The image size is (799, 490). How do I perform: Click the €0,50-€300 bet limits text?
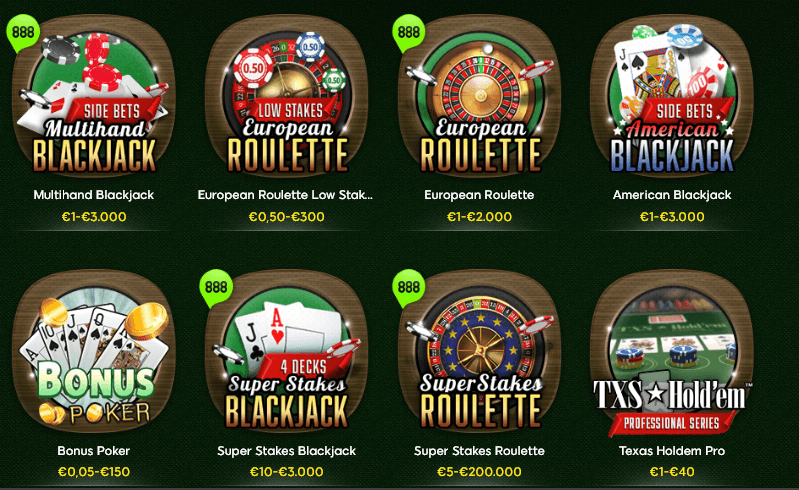(286, 217)
